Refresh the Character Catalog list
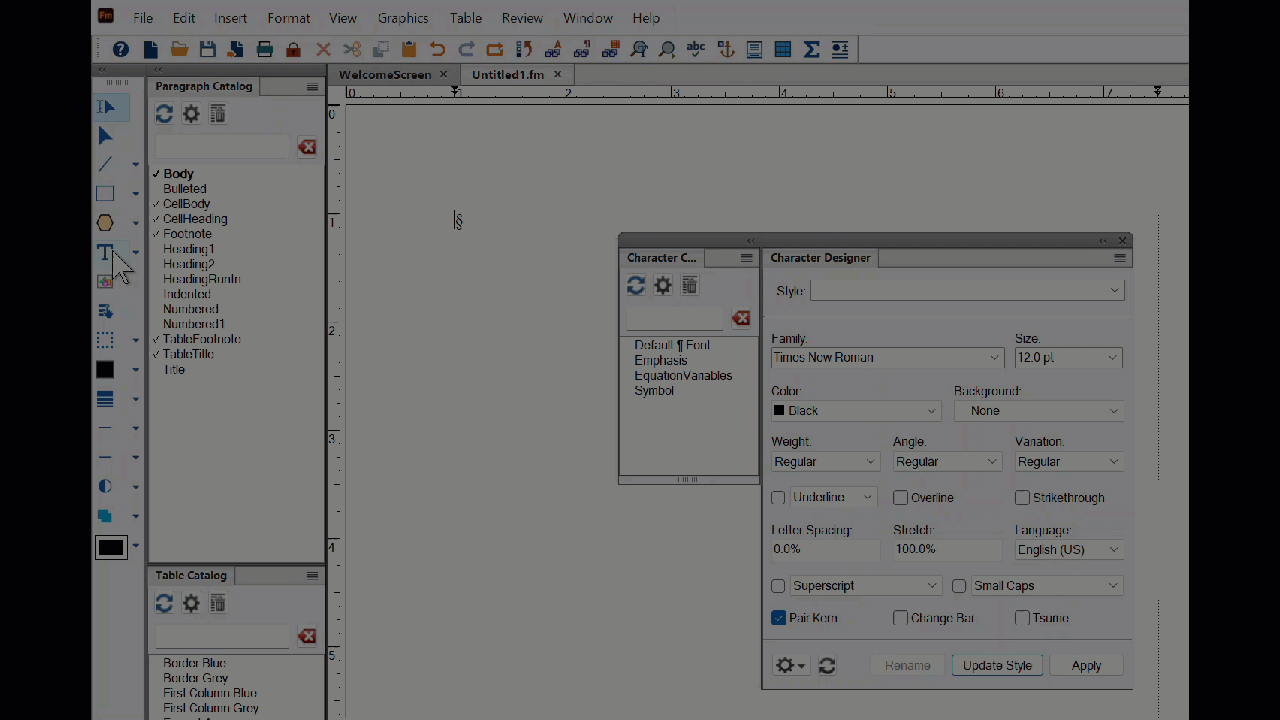1280x720 pixels. [636, 286]
